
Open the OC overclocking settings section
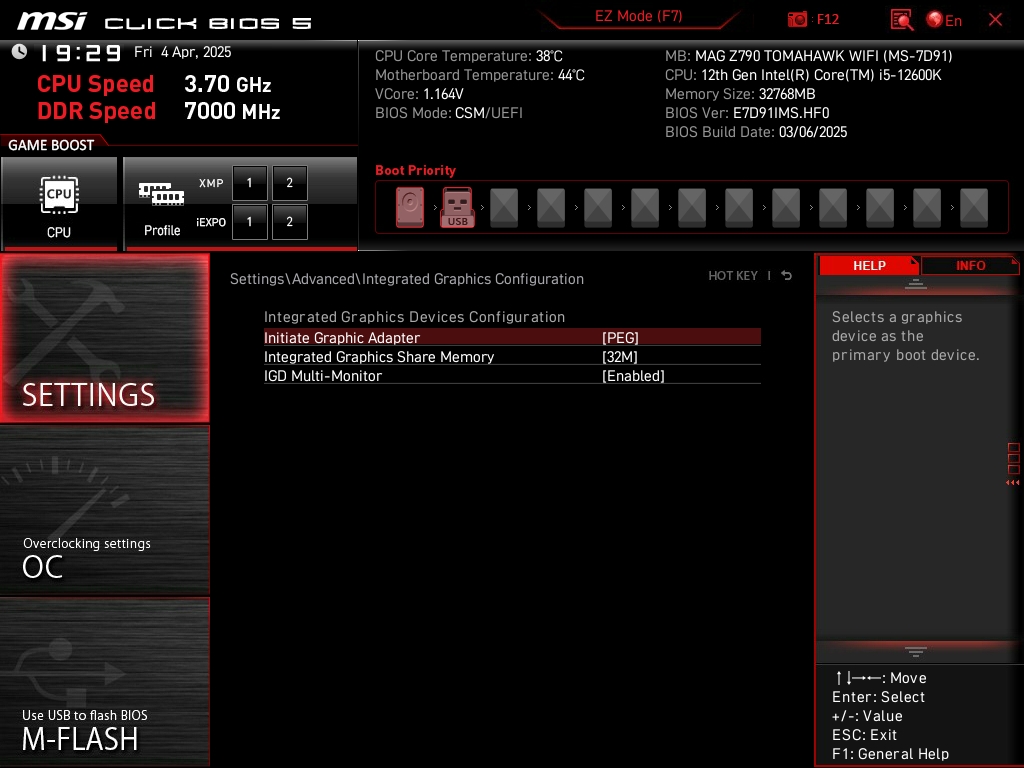coord(105,510)
